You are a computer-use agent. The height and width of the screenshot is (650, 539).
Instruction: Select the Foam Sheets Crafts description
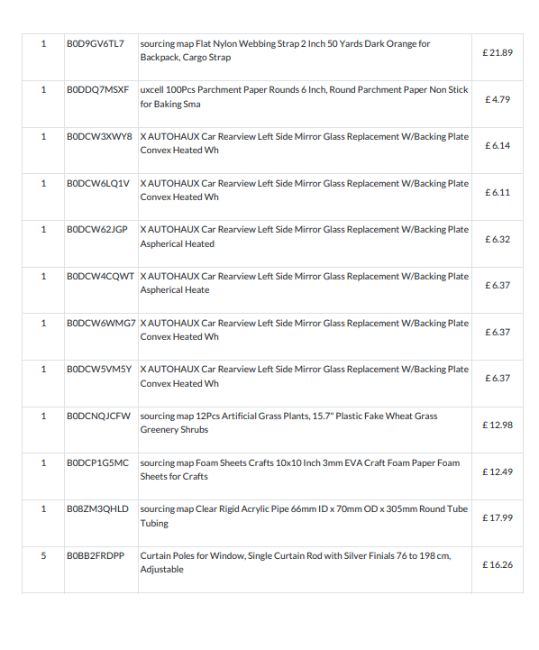300,470
